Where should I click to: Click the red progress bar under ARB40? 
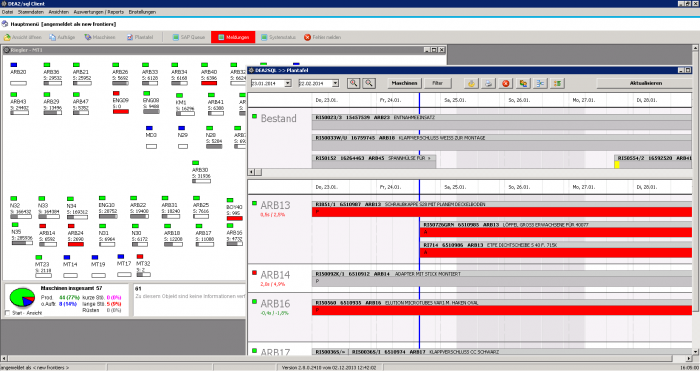click(x=209, y=83)
